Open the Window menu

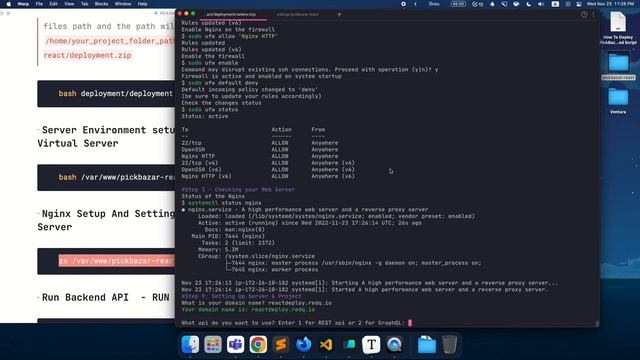click(123, 4)
